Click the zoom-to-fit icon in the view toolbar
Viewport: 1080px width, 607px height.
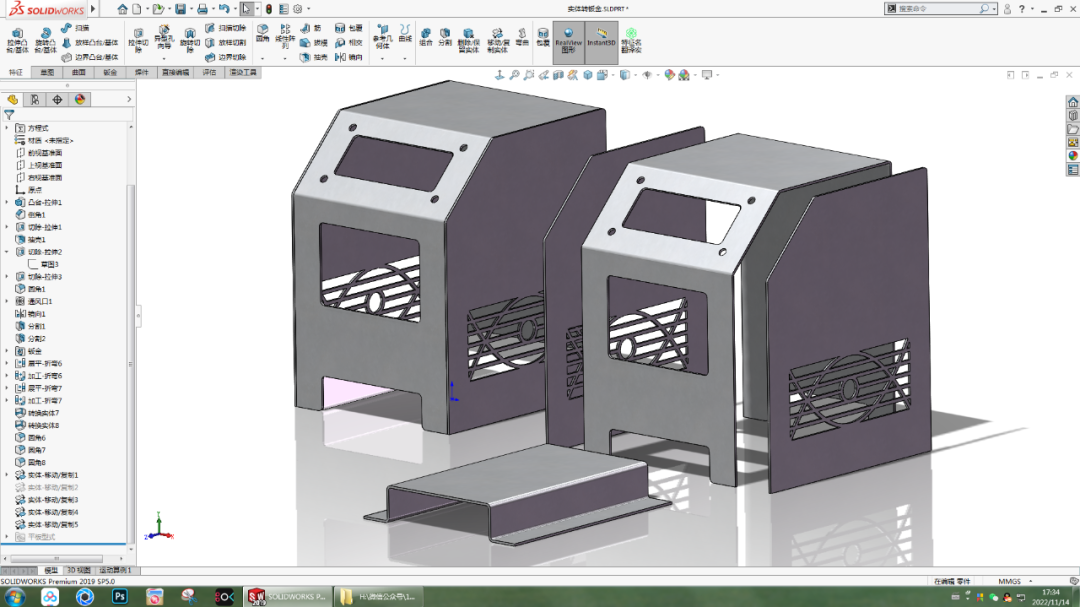[513, 74]
